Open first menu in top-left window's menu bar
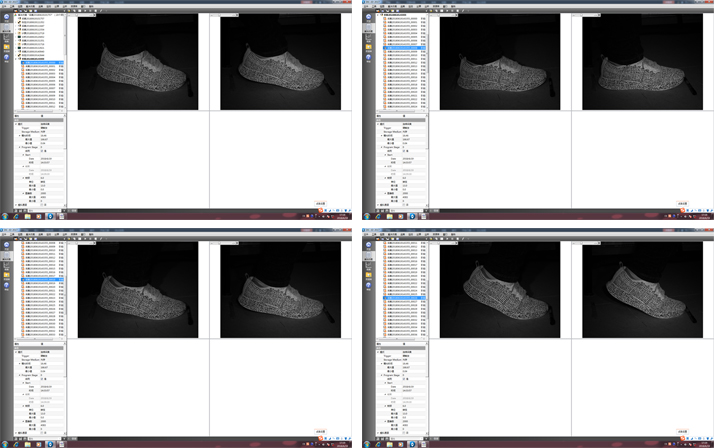This screenshot has height=448, width=714. point(5,6)
